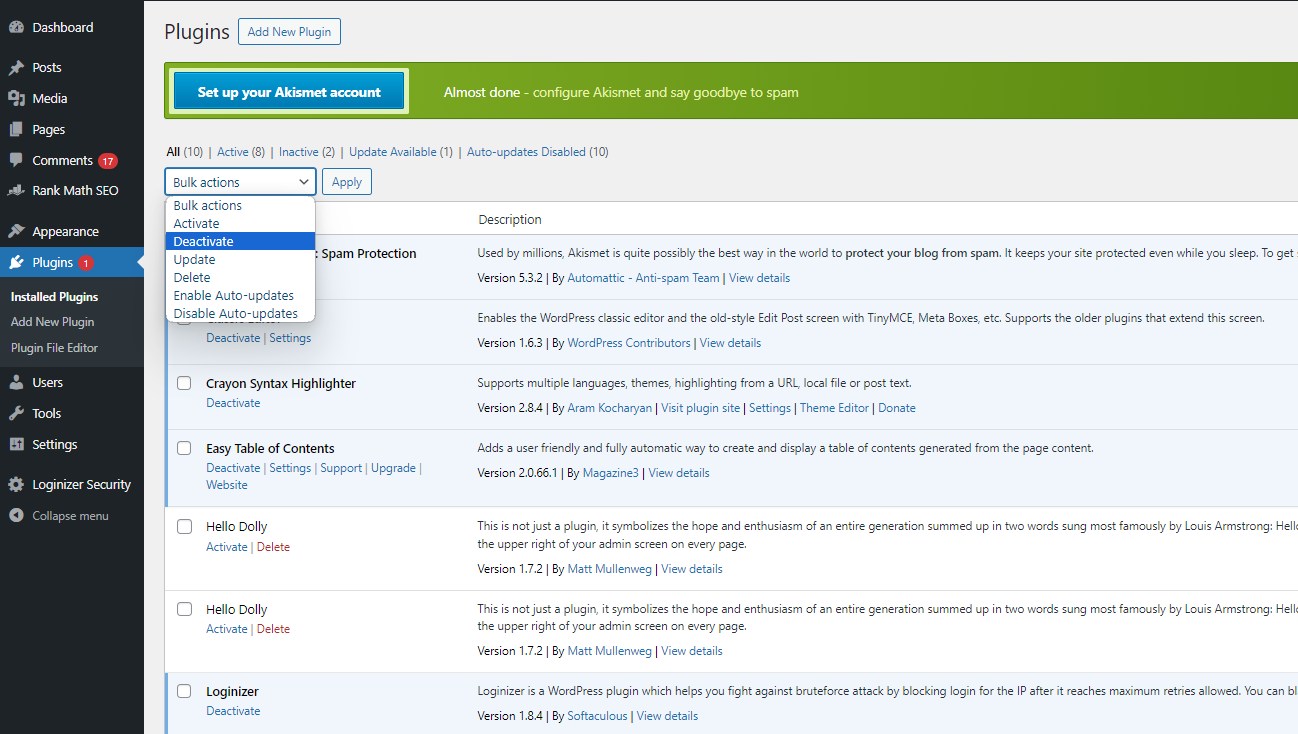Filter plugins by the Inactive tab
1298x734 pixels.
(298, 152)
